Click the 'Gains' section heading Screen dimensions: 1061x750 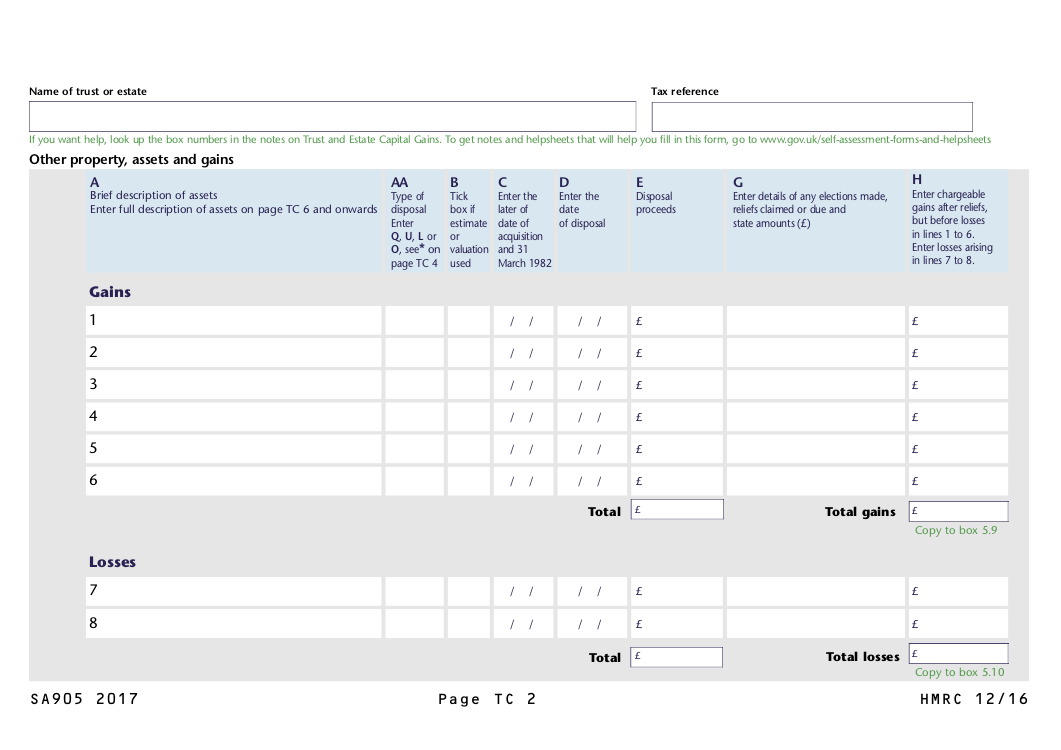click(x=110, y=292)
